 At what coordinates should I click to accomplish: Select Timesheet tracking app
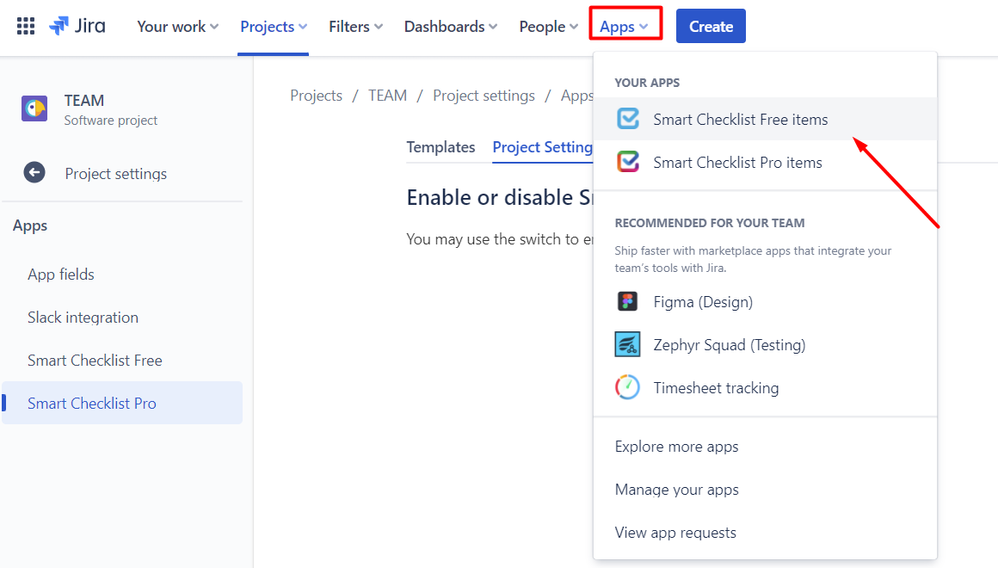765,388
